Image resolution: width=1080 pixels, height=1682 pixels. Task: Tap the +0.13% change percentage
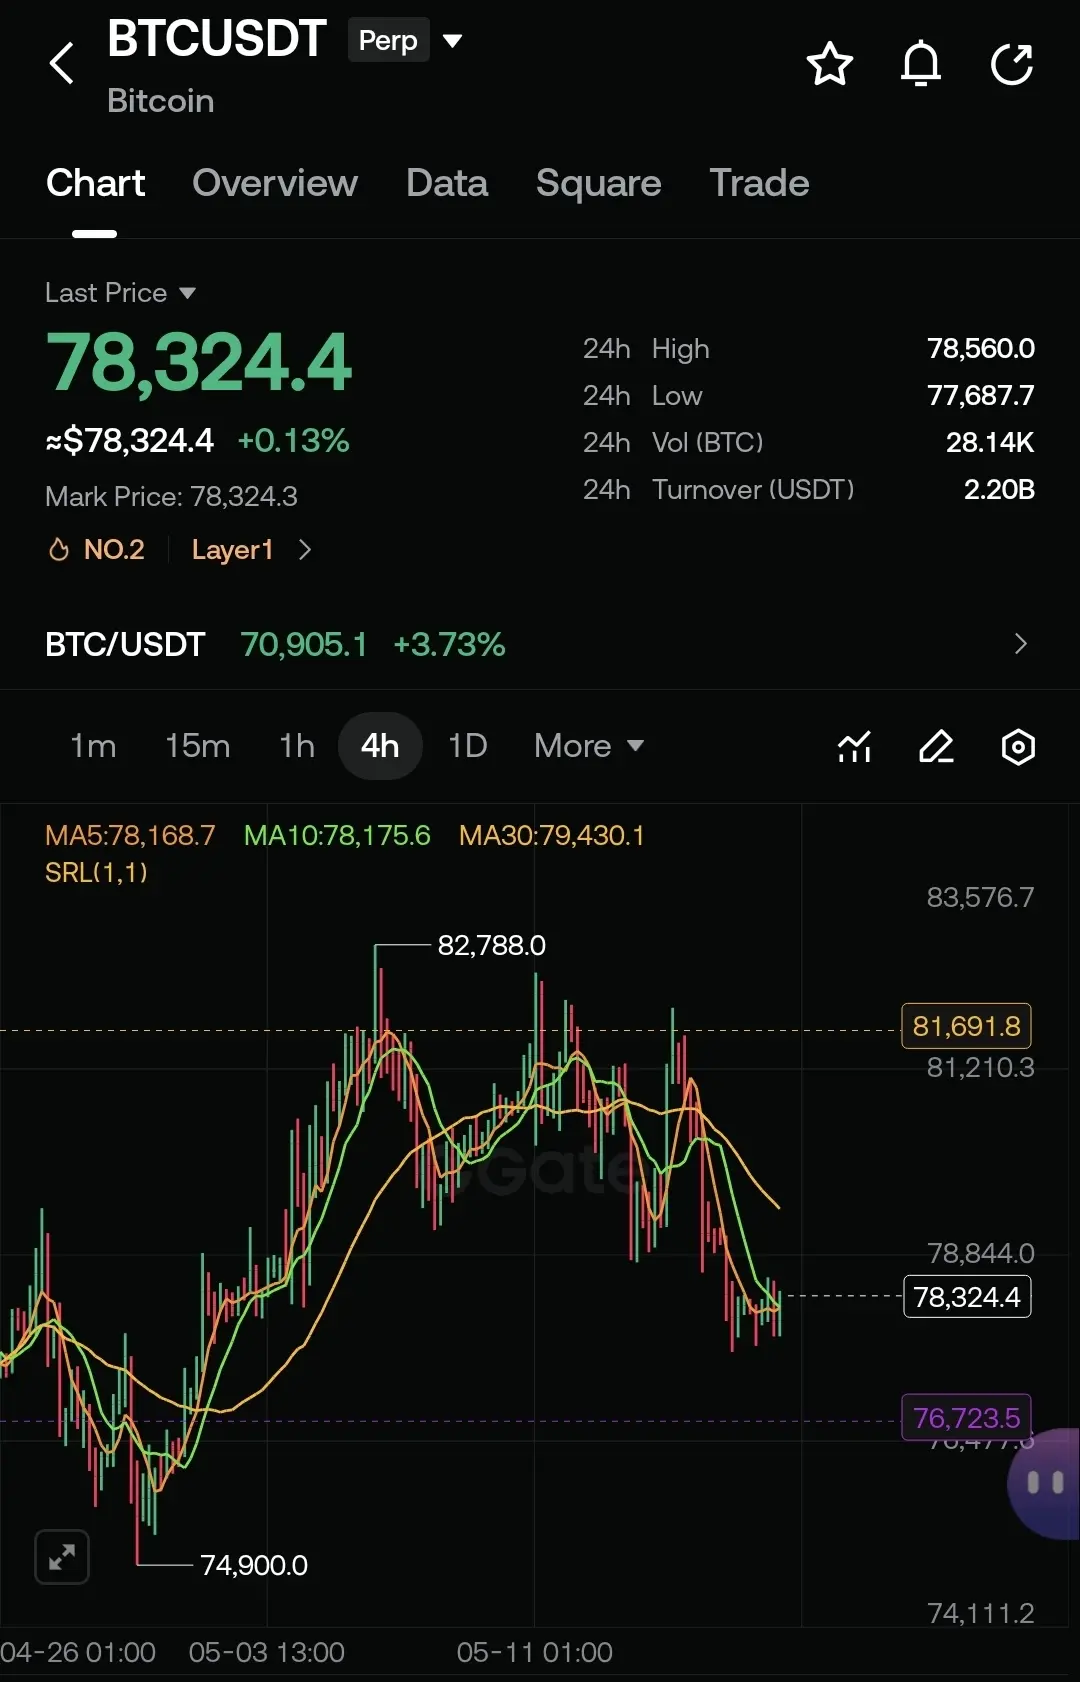[293, 440]
